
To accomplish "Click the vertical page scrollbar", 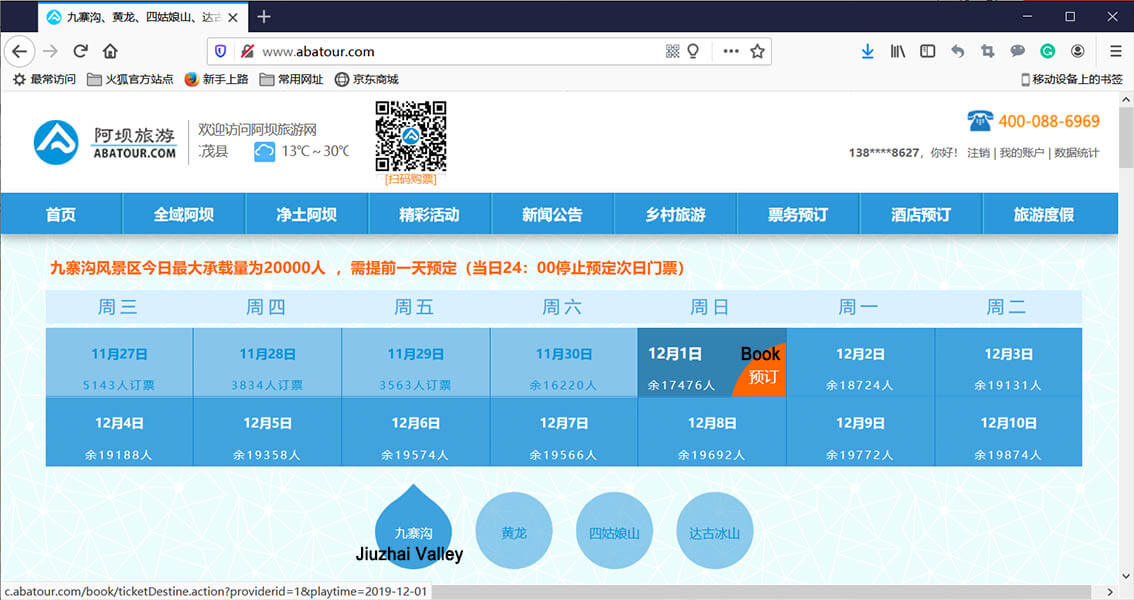I will 1126,137.
